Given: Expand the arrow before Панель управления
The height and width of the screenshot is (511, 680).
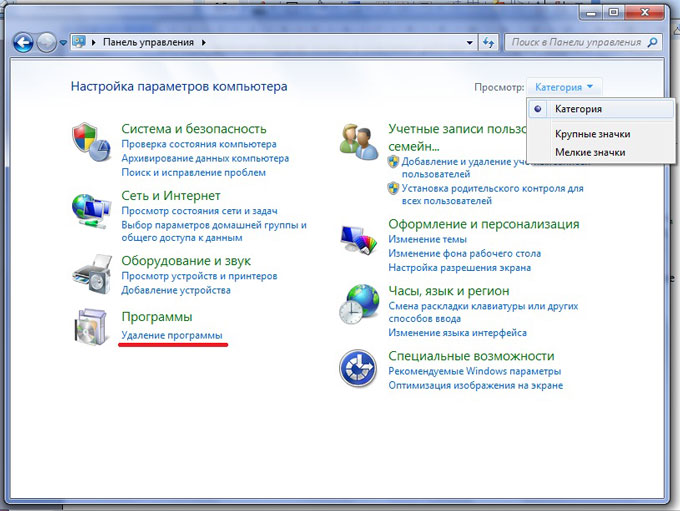Looking at the screenshot, I should pyautogui.click(x=93, y=43).
